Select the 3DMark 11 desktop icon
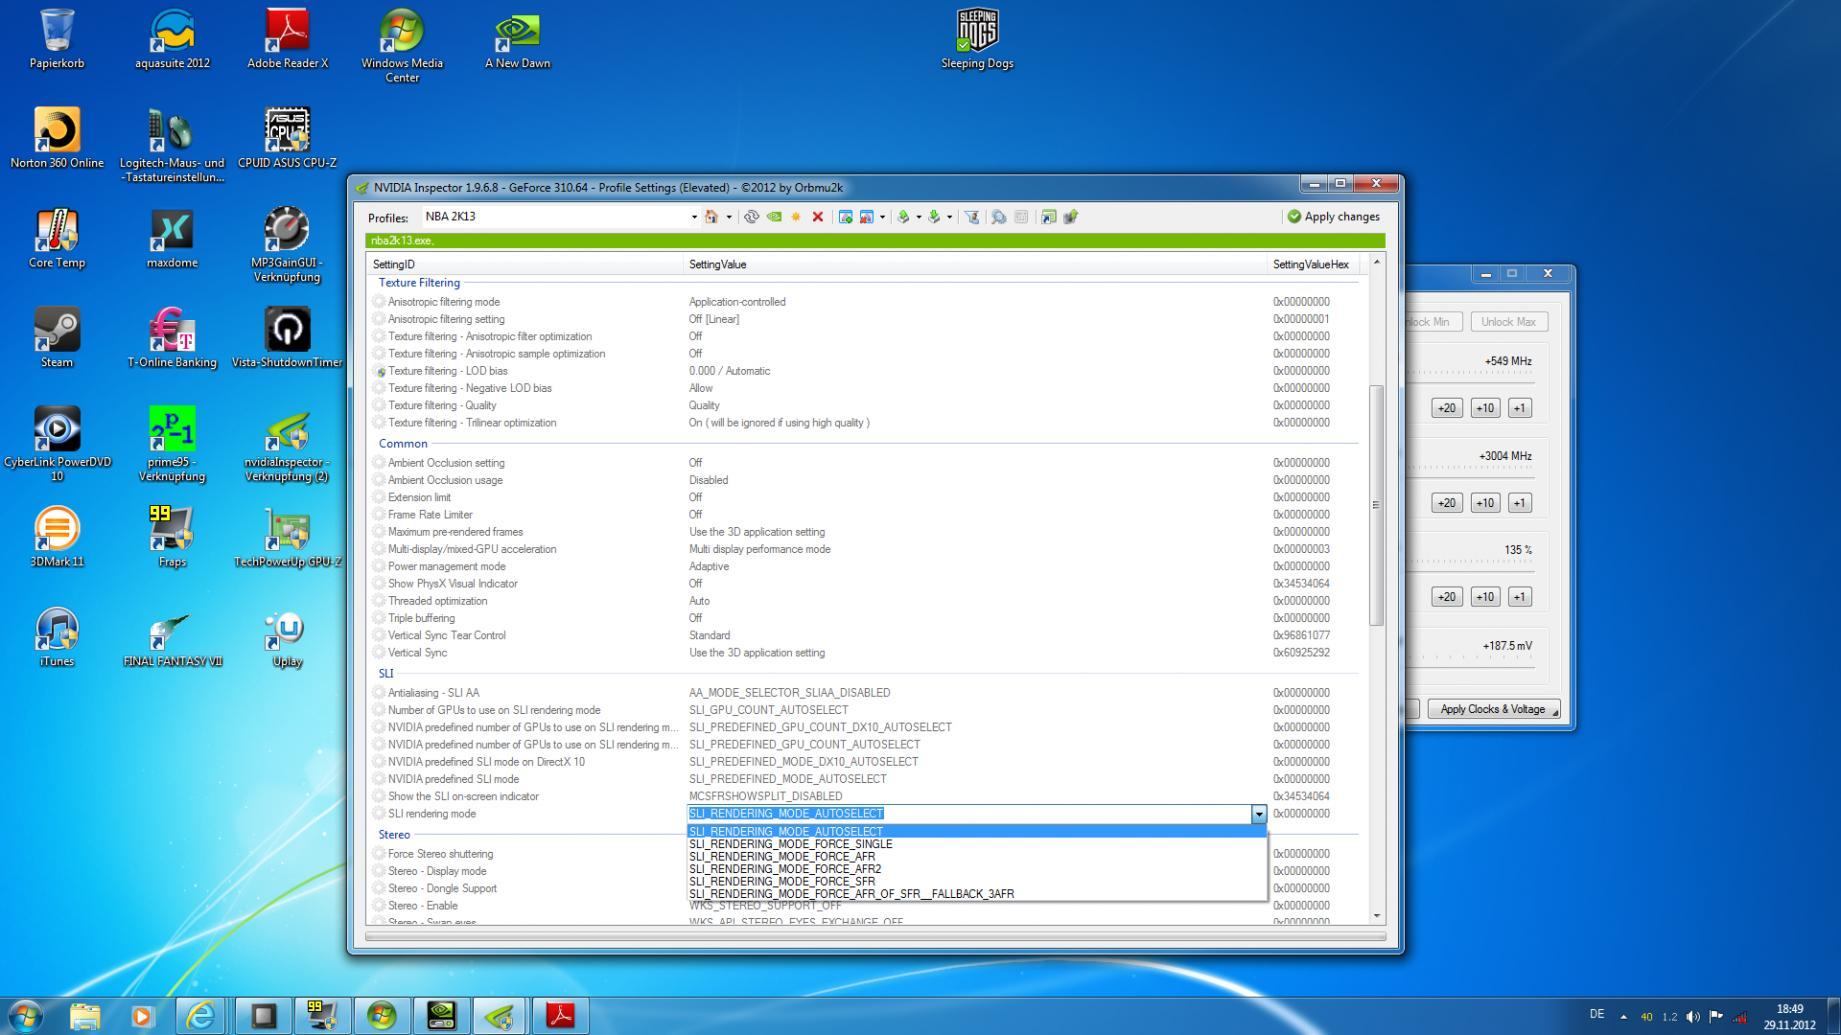Image resolution: width=1841 pixels, height=1035 pixels. (x=57, y=538)
